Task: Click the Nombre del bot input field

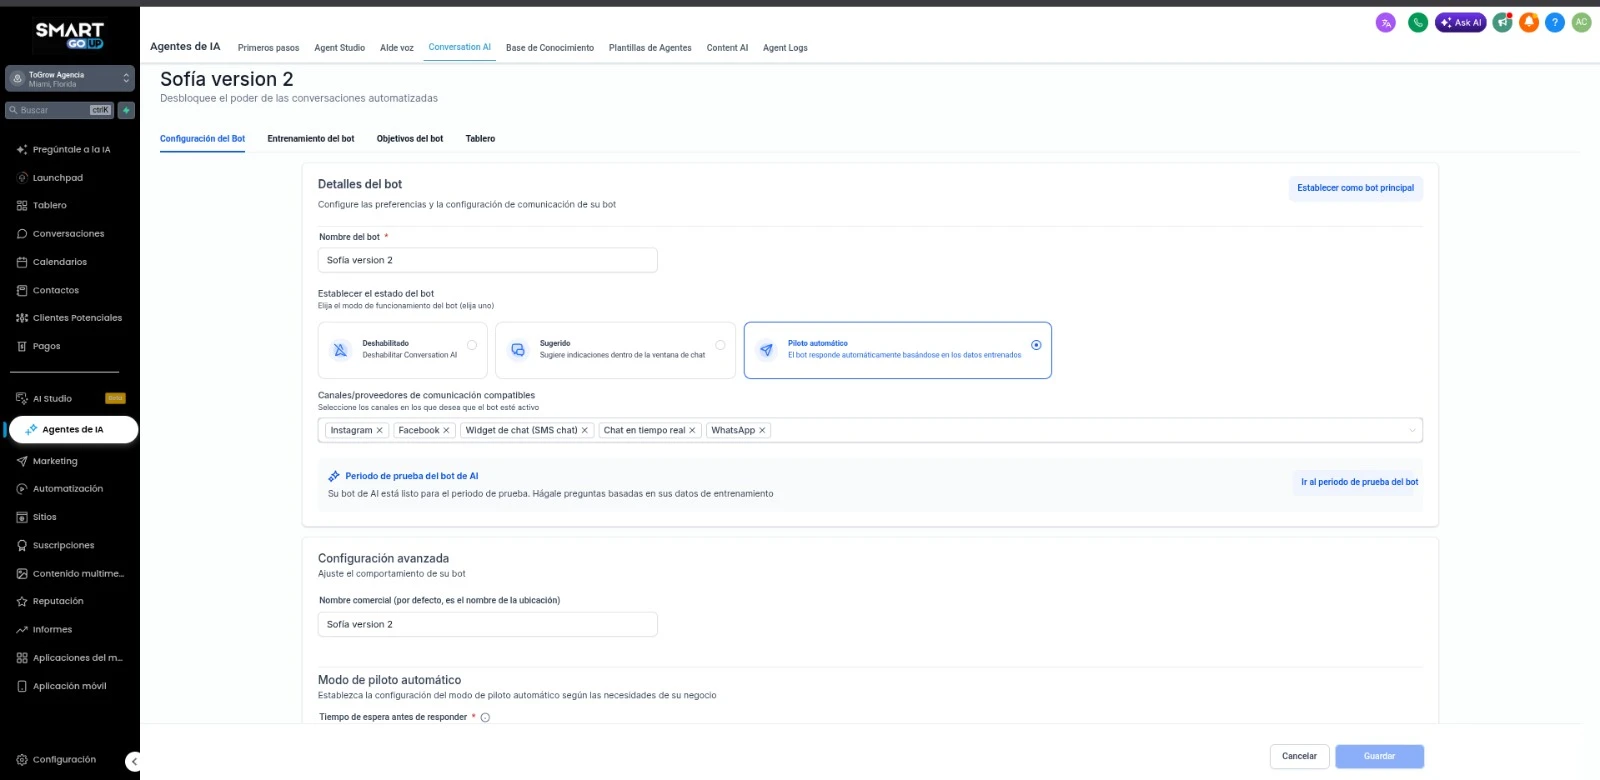Action: coord(488,260)
